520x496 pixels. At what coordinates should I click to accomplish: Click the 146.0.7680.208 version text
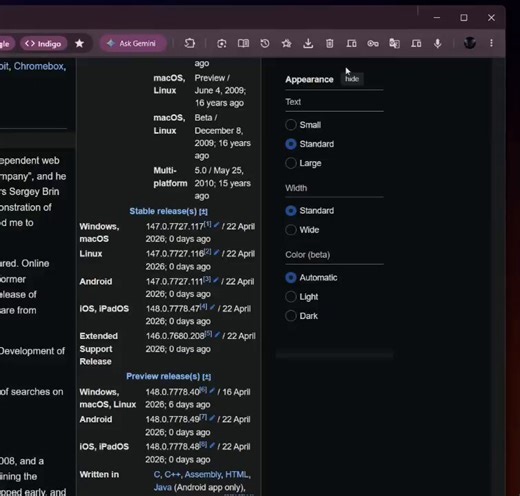175,336
